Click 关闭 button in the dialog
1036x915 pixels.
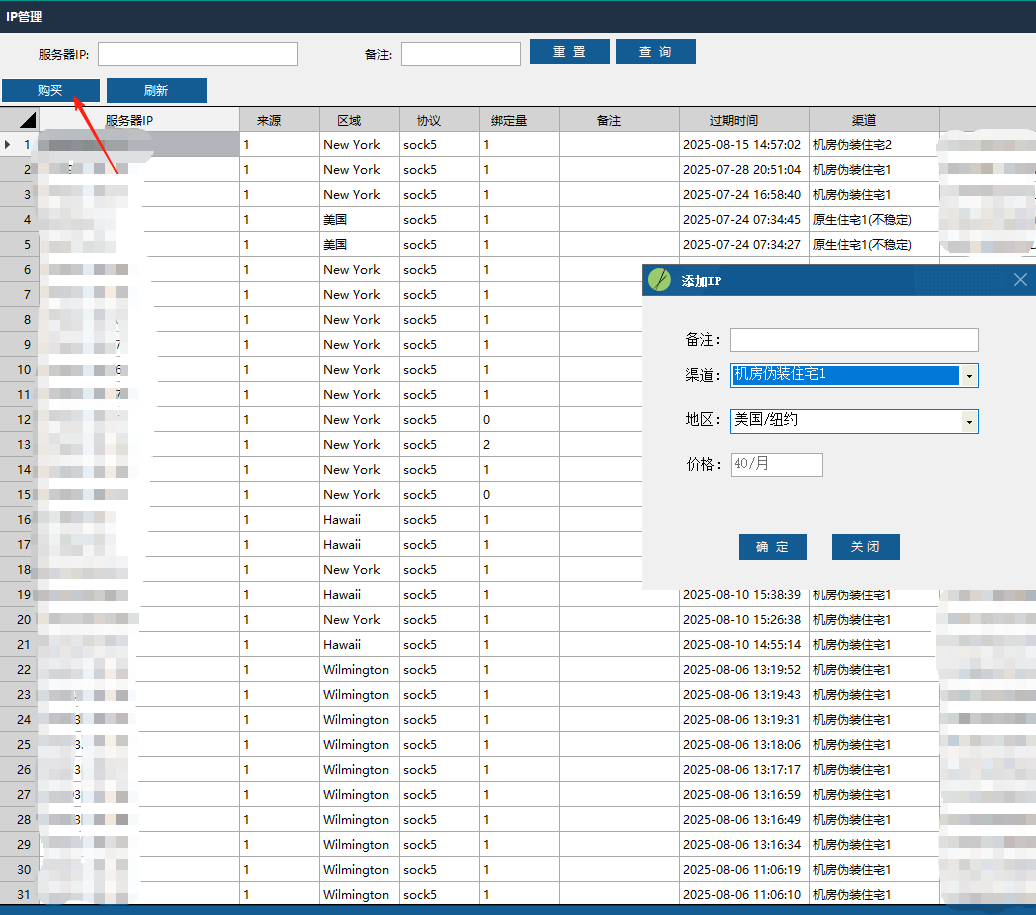865,547
